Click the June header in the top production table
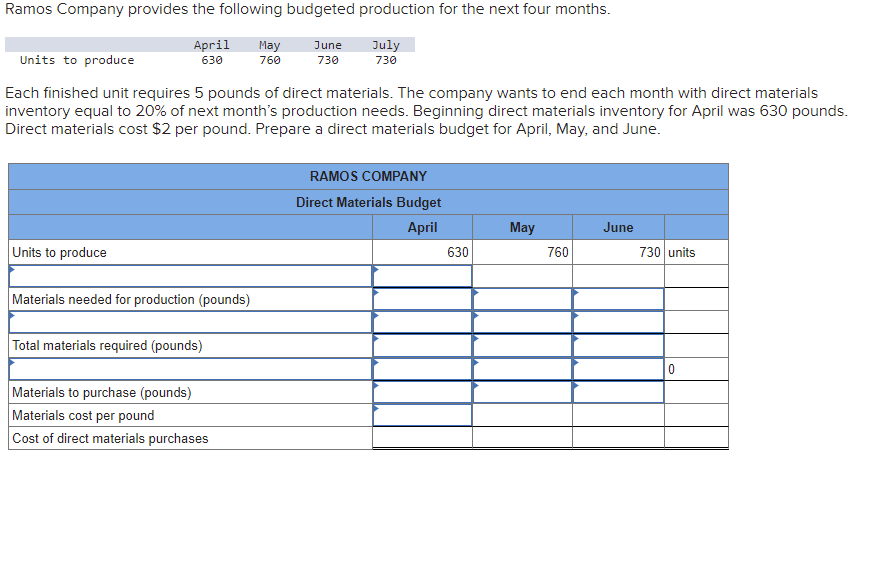The height and width of the screenshot is (571, 882). pyautogui.click(x=328, y=45)
